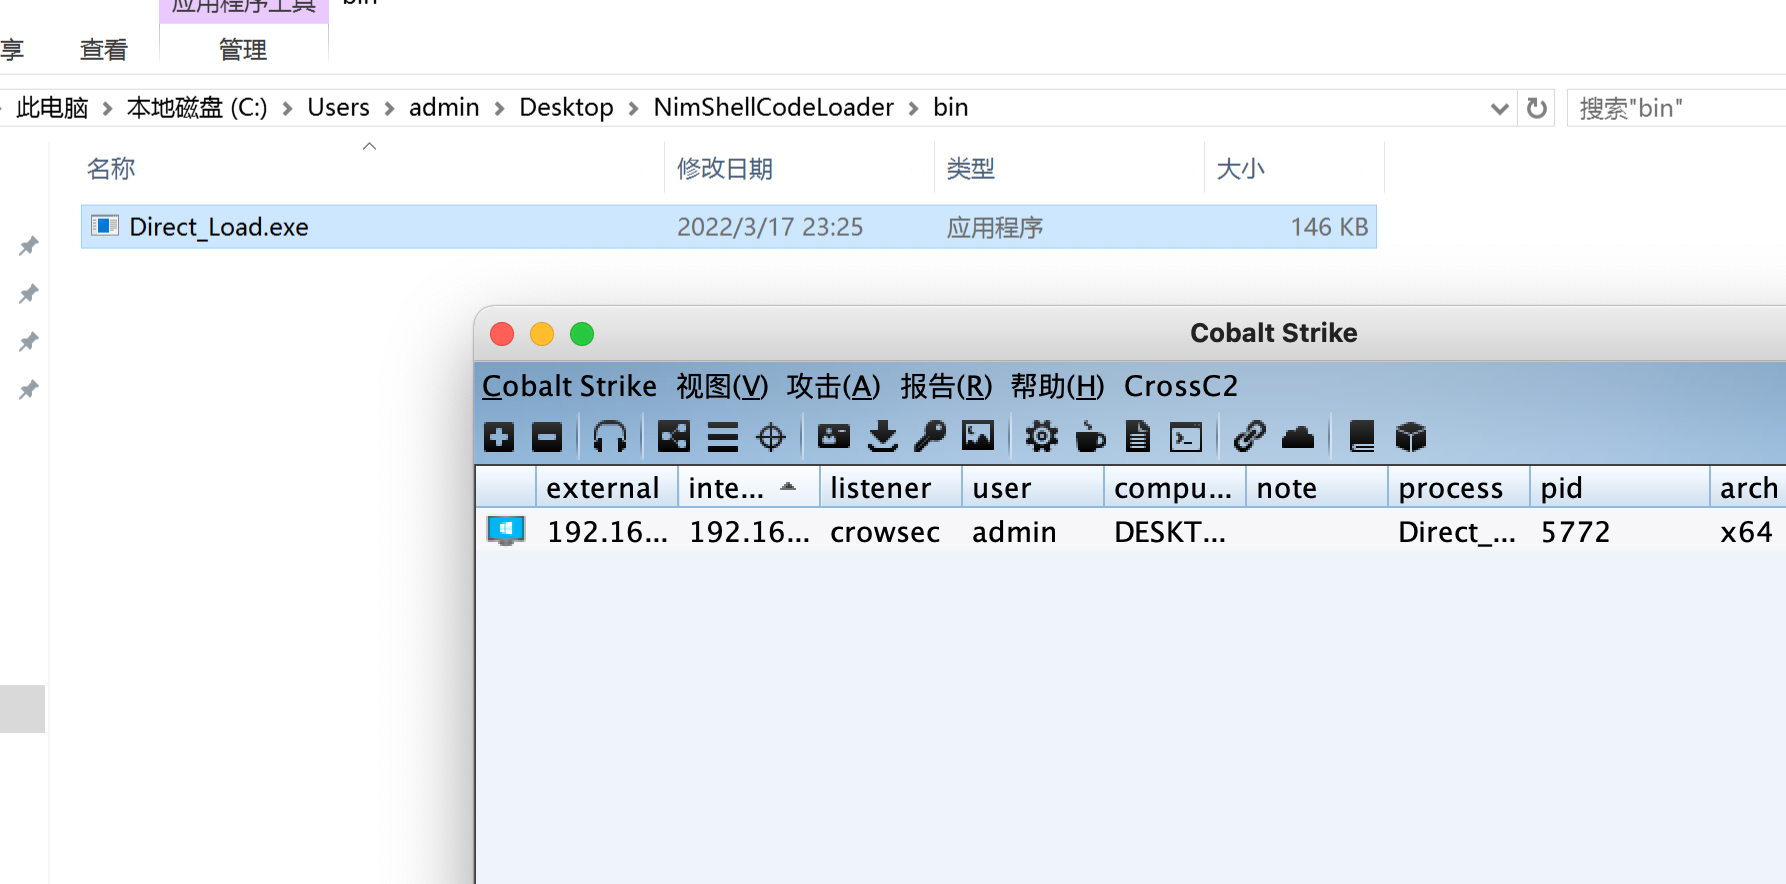Switch to session table view with three-lines icon
The image size is (1786, 884).
(x=722, y=437)
